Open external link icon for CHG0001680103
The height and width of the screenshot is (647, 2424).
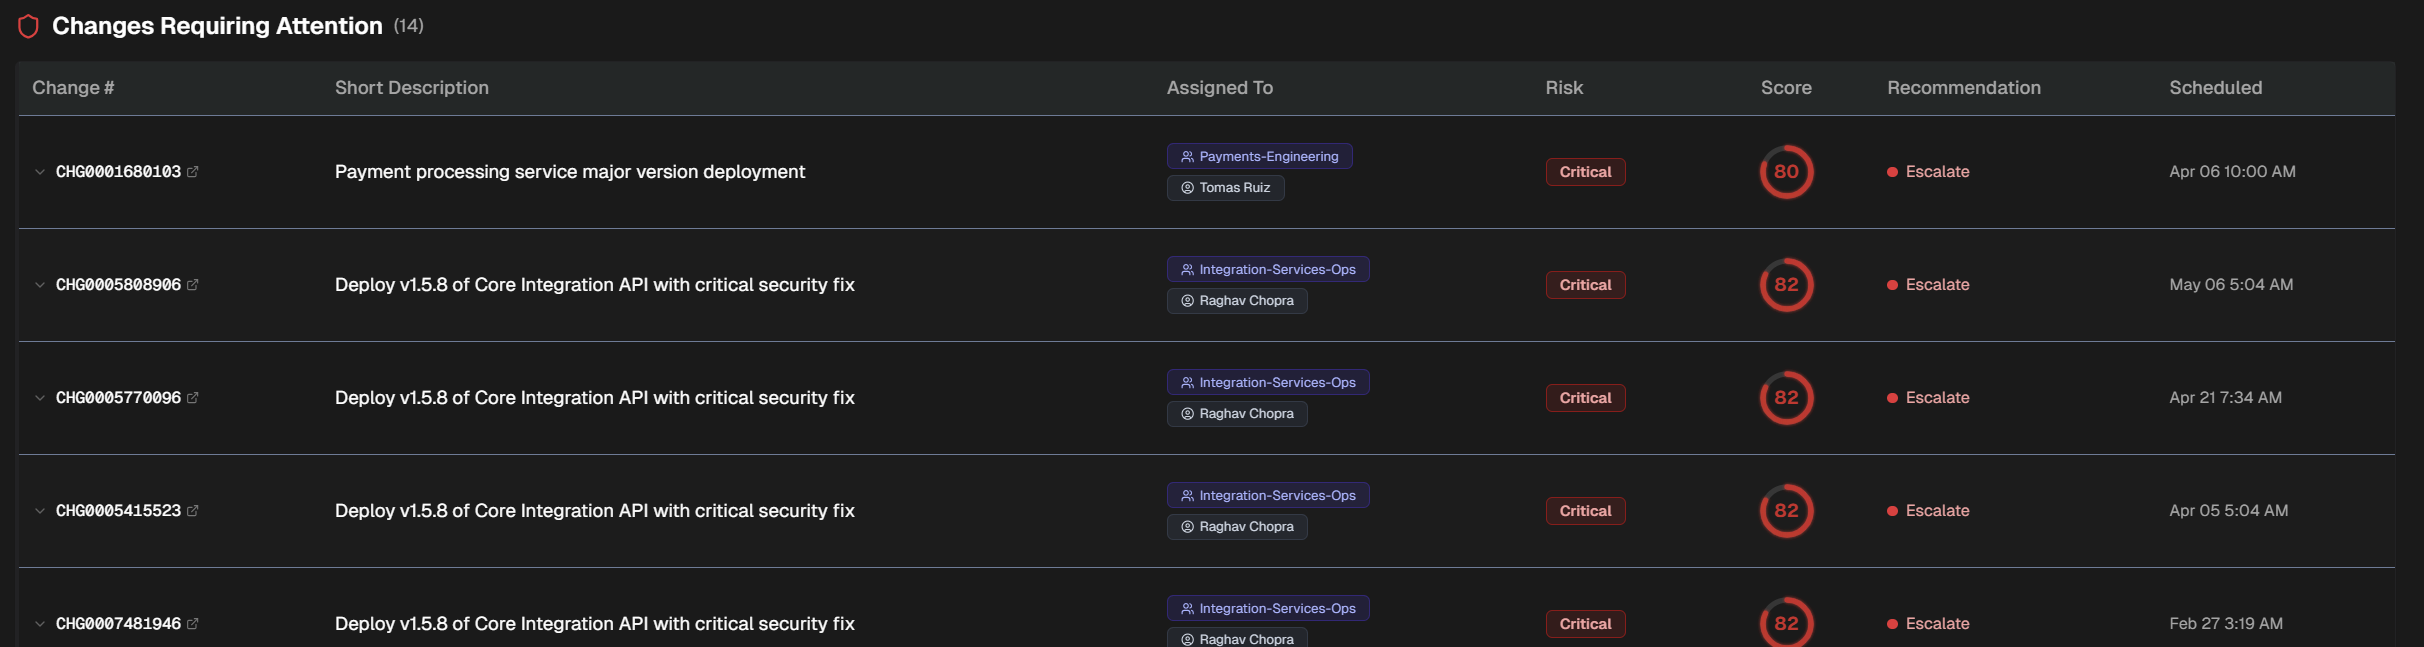193,172
